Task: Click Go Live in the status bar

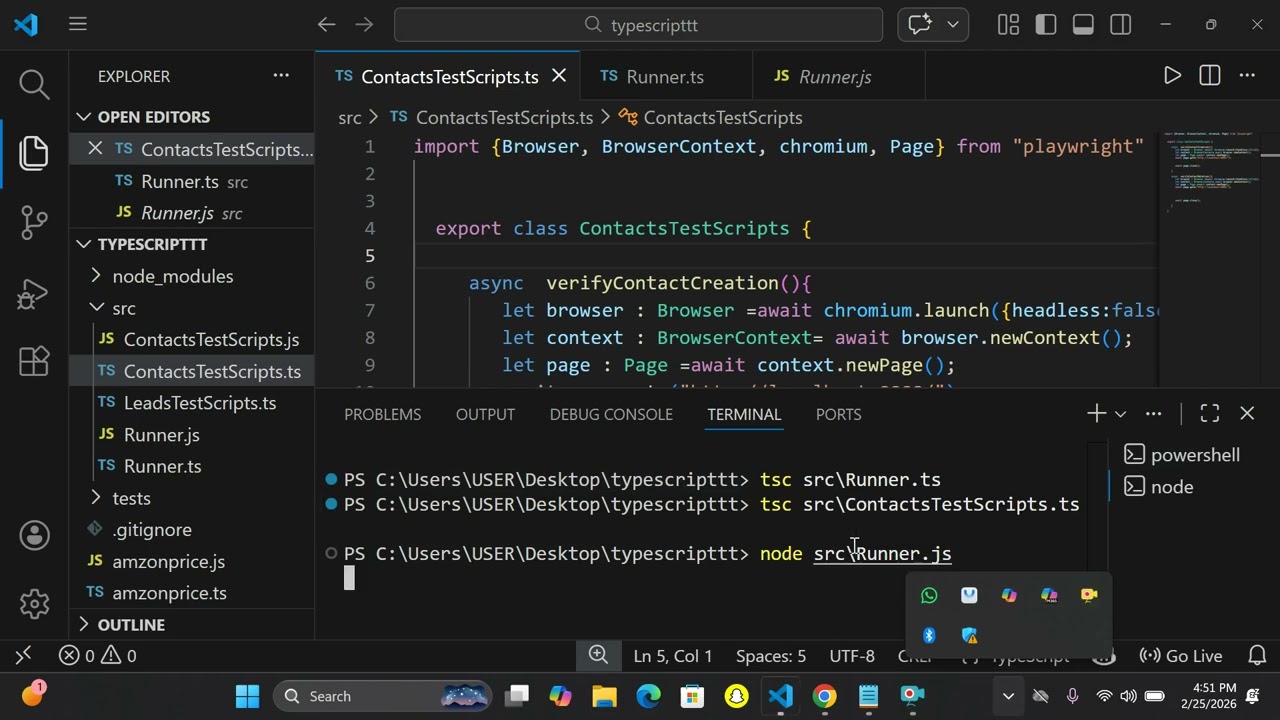Action: 1180,656
